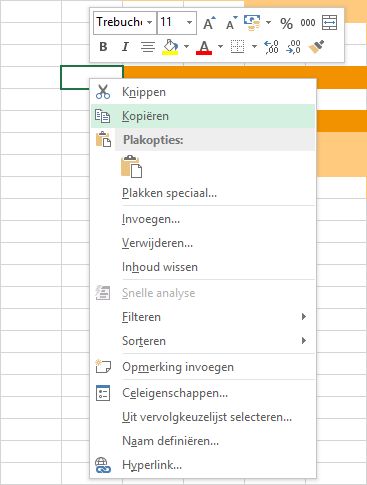Viewport: 367px width, 485px height.
Task: Select Inhoud wissen
Action: [x=203, y=267]
